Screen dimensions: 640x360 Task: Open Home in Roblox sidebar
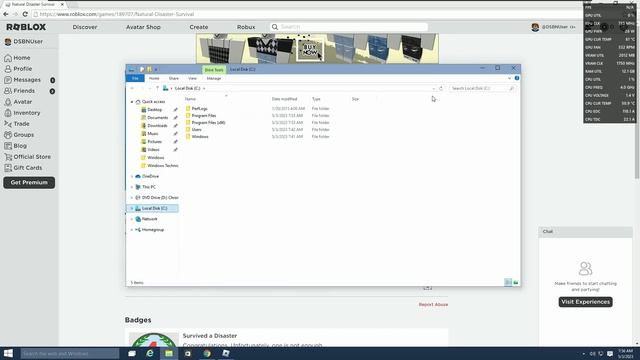[17, 58]
